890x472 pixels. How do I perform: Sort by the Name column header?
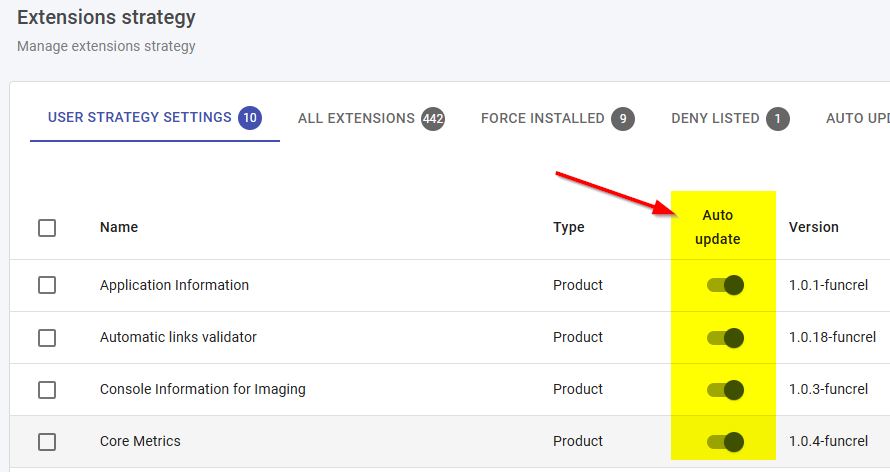coord(119,227)
